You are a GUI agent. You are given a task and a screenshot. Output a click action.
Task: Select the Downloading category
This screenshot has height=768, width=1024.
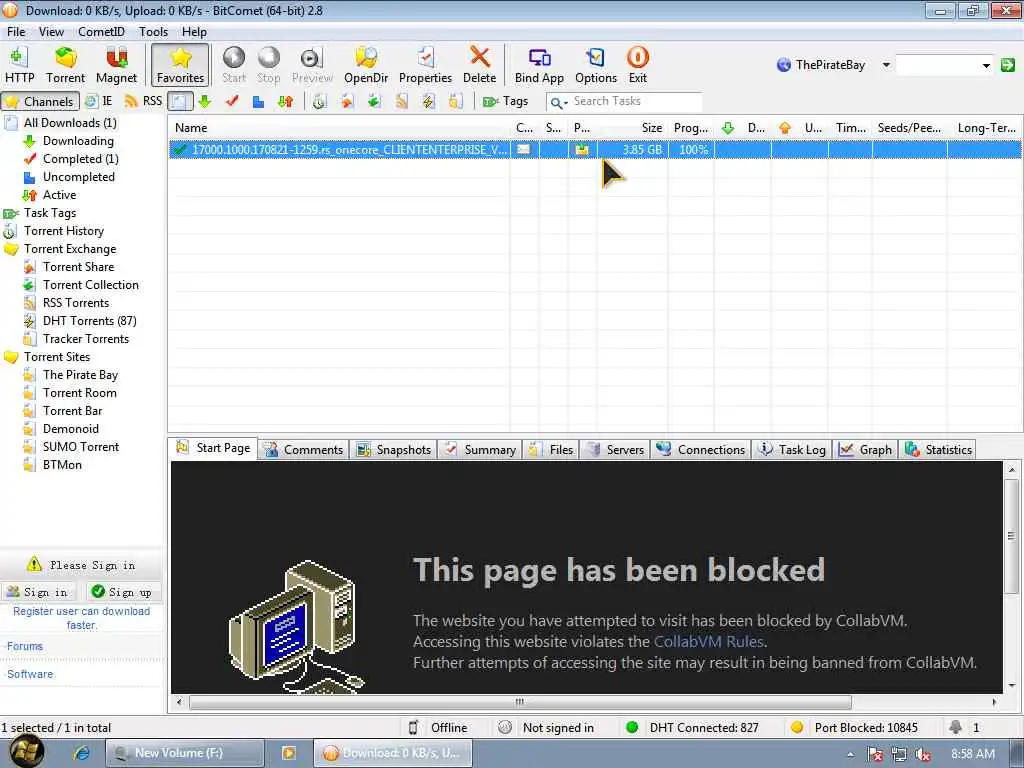(78, 141)
